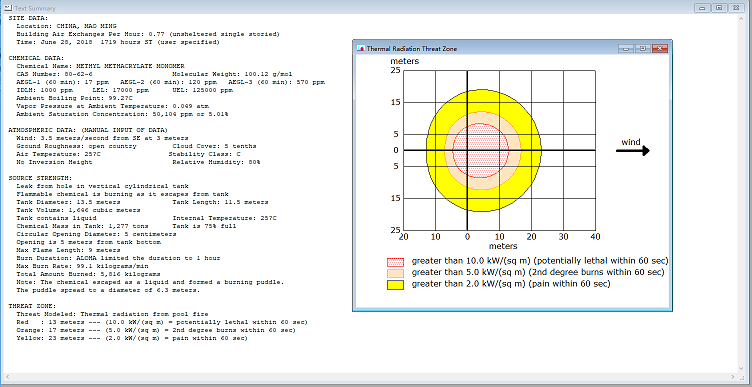Screen dimensions: 752x387
Task: Click the 'Location: CHINA, MAO MING' line
Action: (x=66, y=26)
